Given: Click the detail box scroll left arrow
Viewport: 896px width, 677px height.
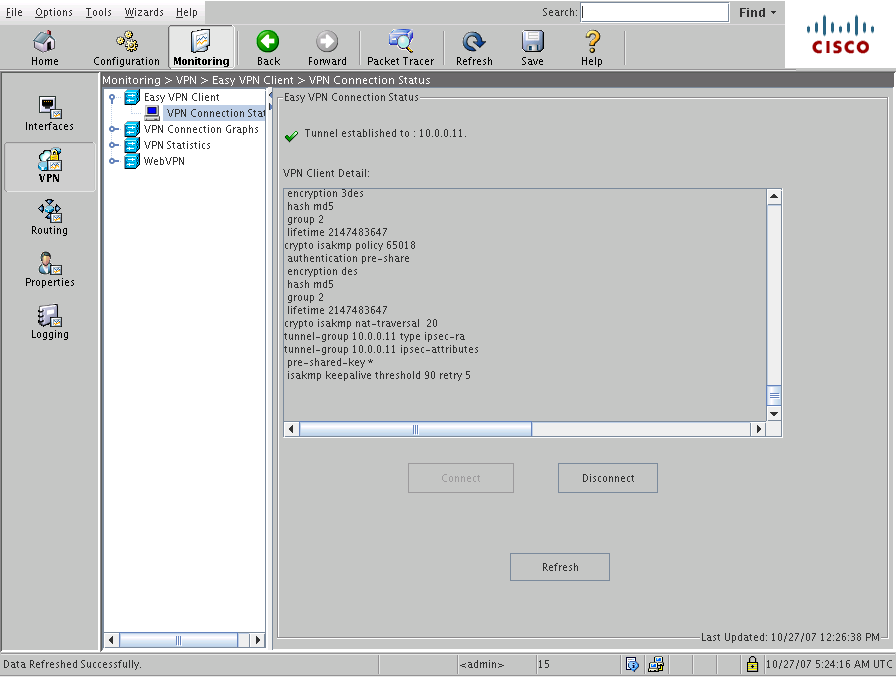Looking at the screenshot, I should pos(291,429).
